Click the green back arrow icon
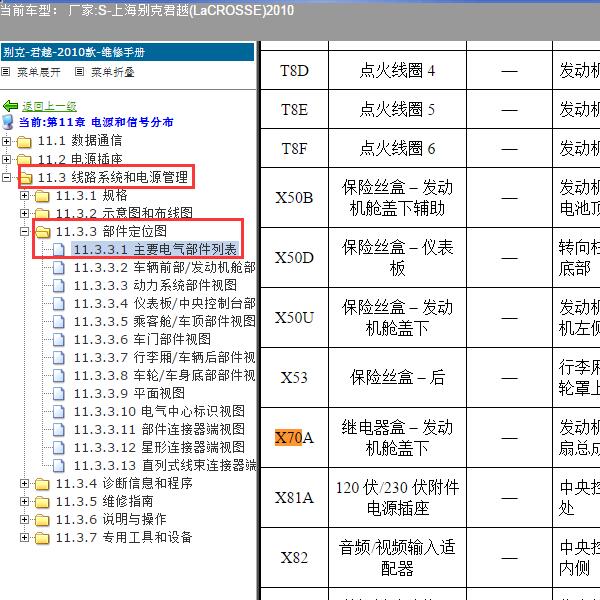The image size is (600, 600). tap(10, 106)
